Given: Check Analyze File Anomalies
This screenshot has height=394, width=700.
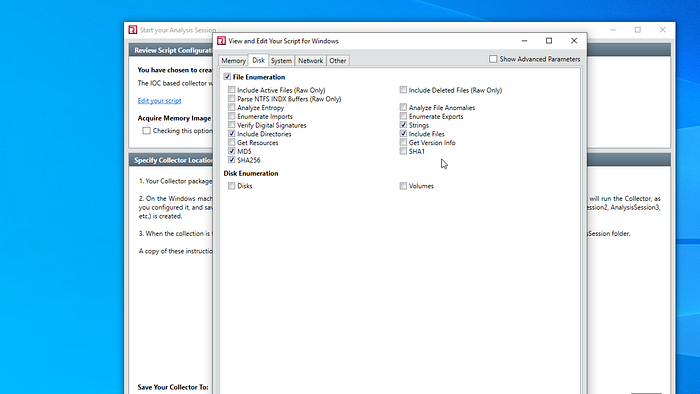Looking at the screenshot, I should click(x=403, y=108).
